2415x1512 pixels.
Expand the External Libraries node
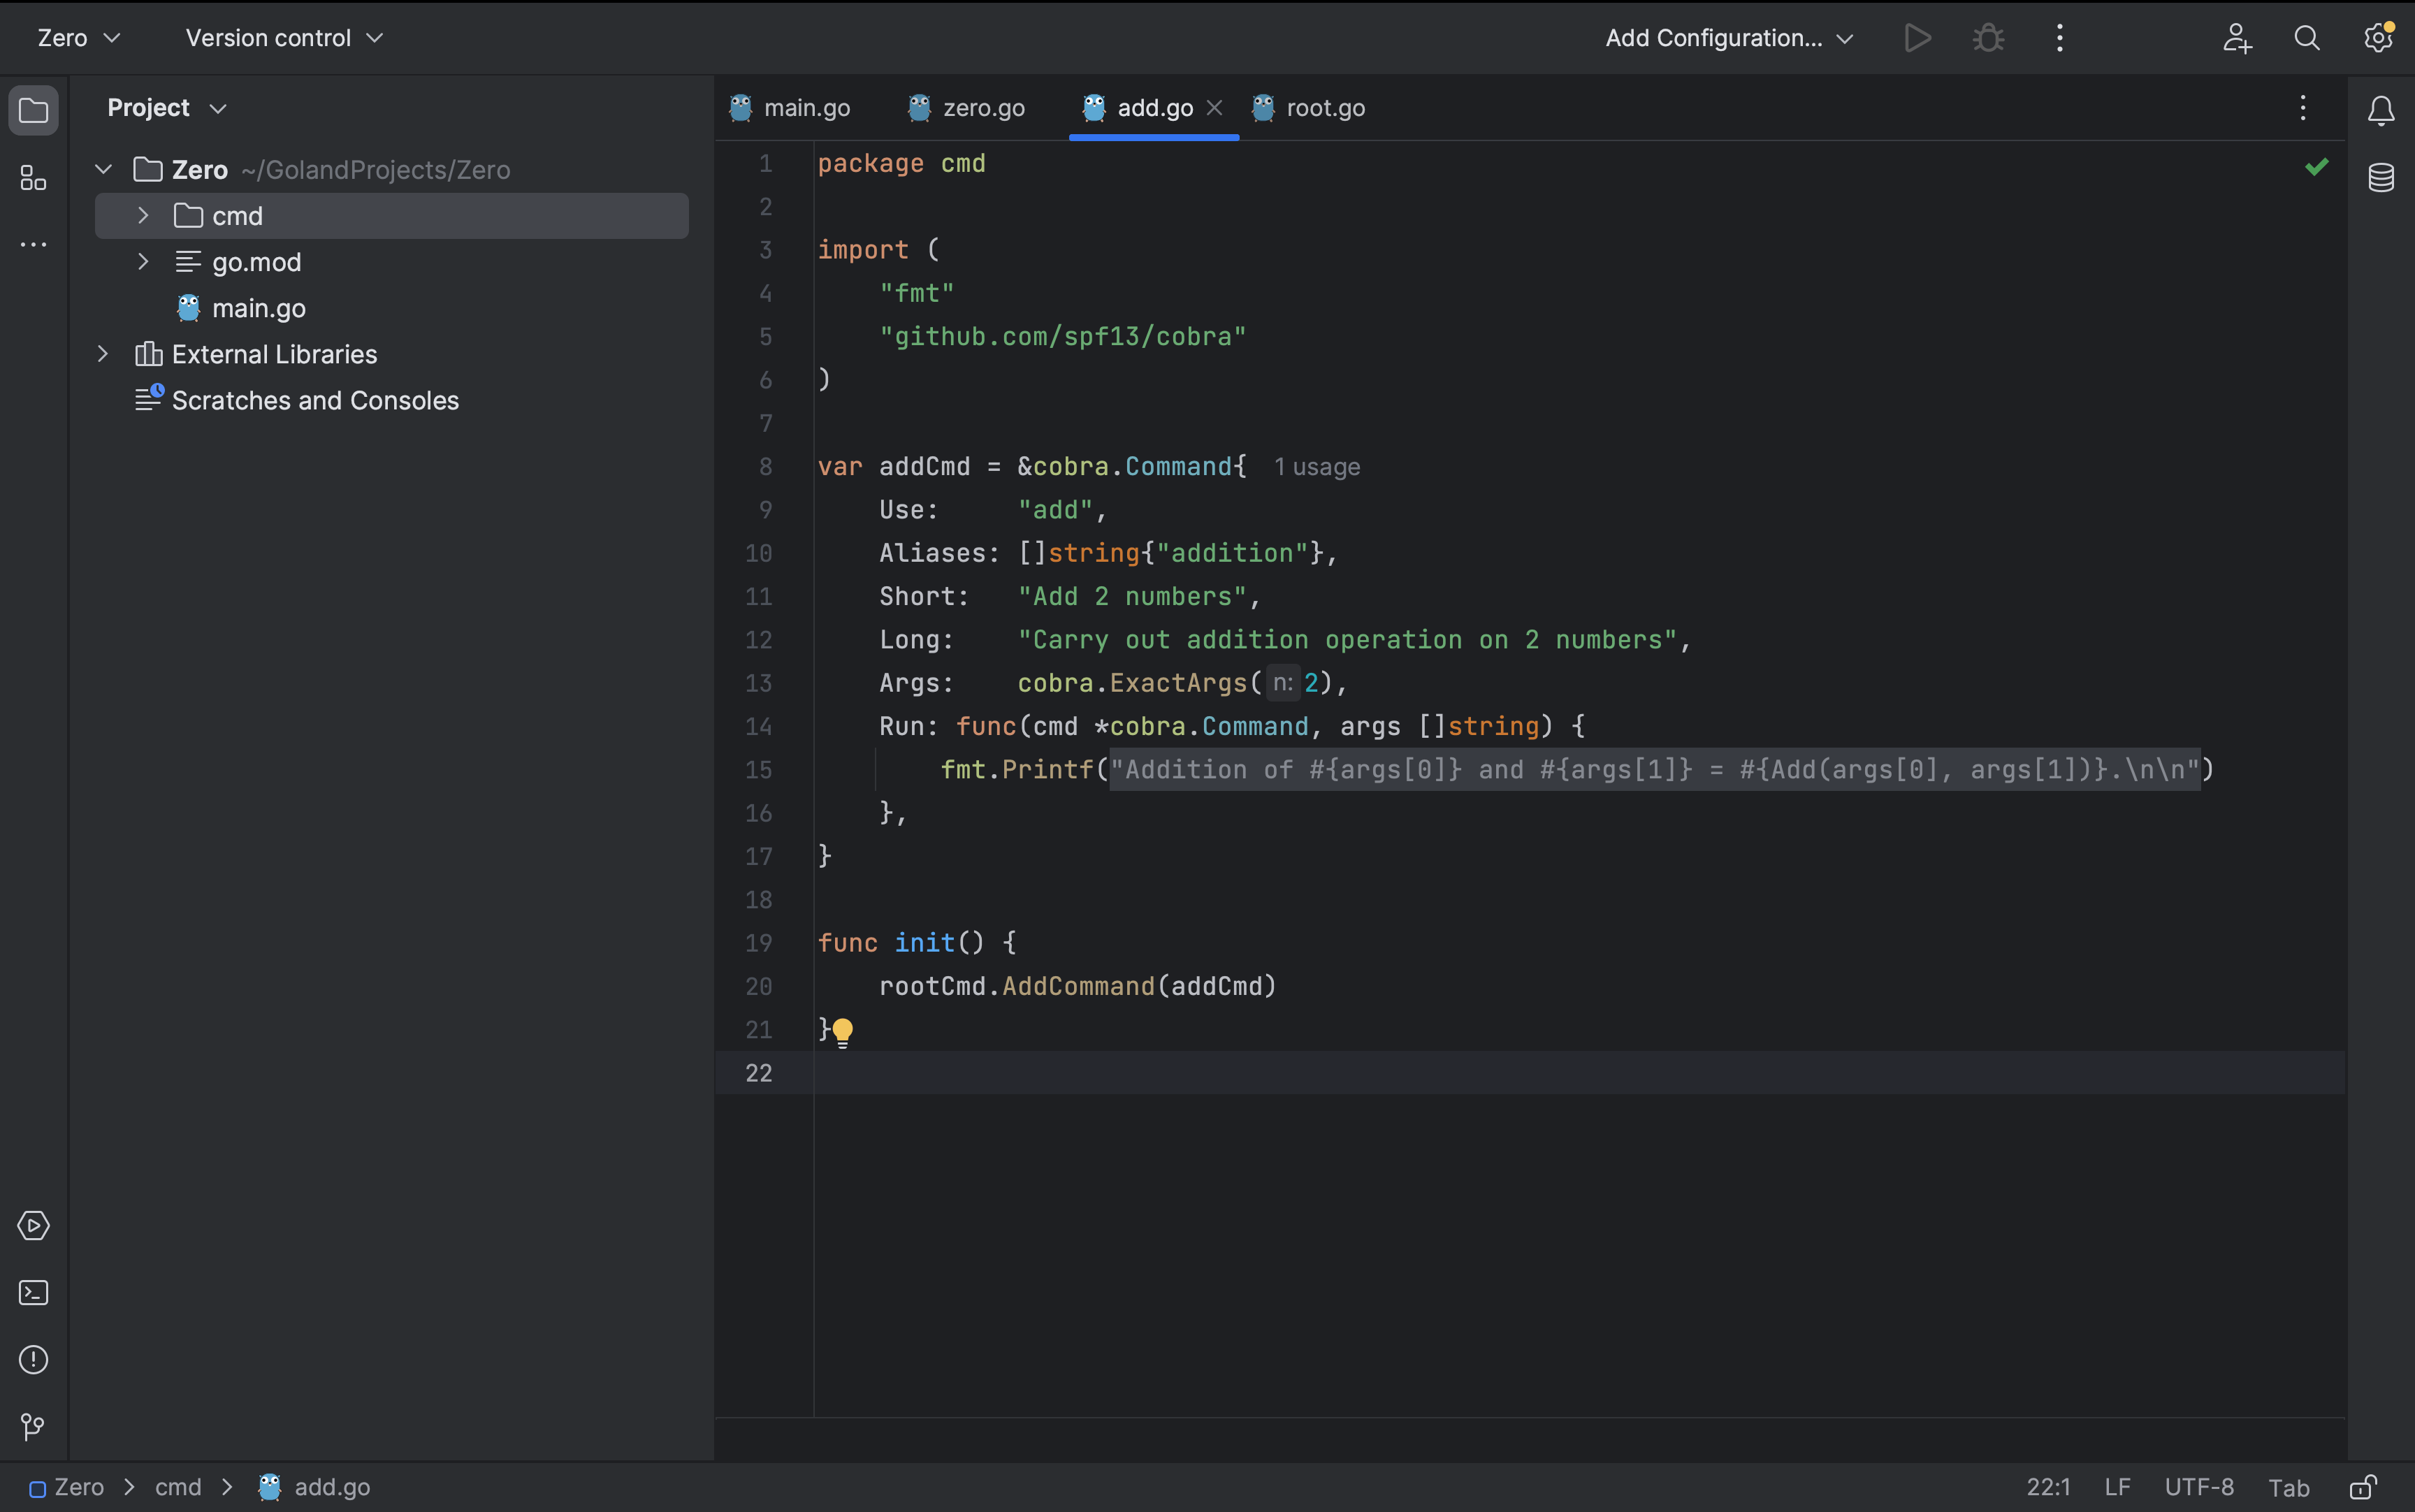coord(102,354)
